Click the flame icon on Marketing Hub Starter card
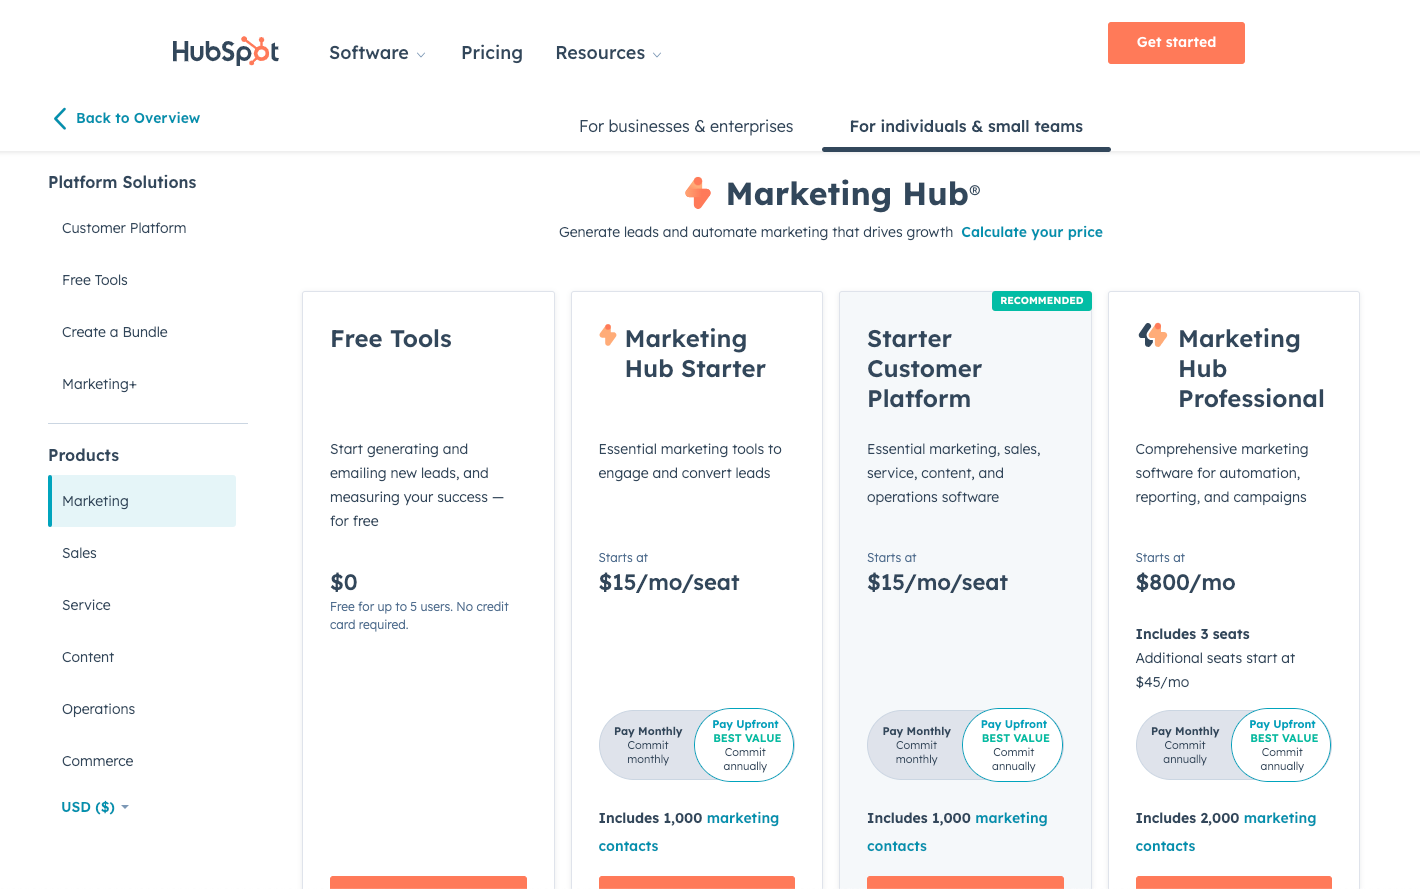 click(x=608, y=337)
